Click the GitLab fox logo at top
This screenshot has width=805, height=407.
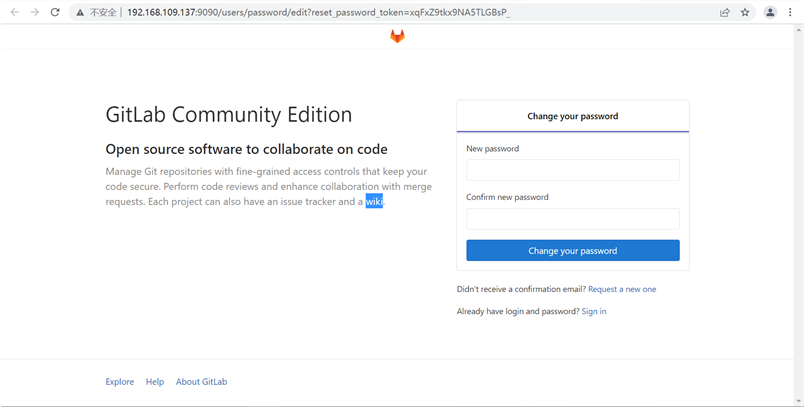pyautogui.click(x=397, y=36)
